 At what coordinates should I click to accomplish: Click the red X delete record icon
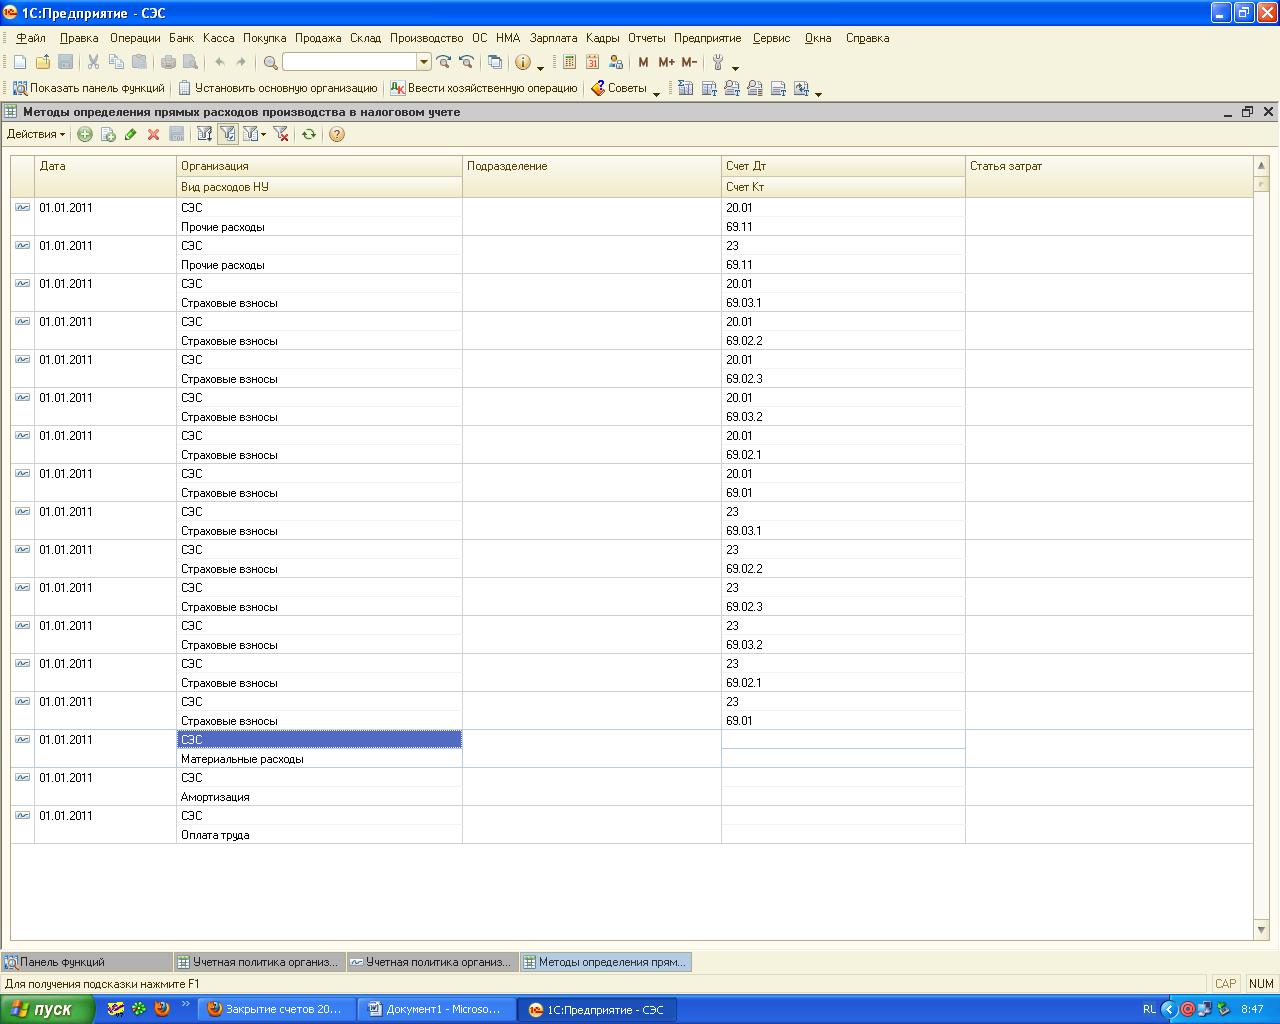click(153, 134)
